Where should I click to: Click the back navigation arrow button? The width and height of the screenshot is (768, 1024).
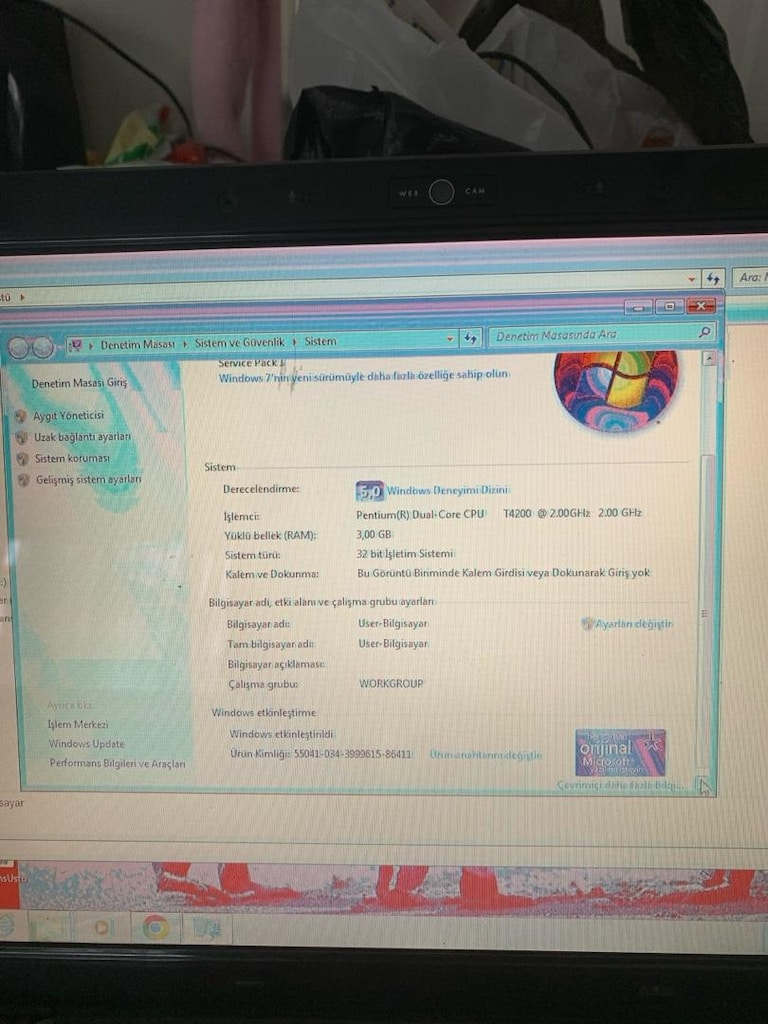pyautogui.click(x=18, y=348)
